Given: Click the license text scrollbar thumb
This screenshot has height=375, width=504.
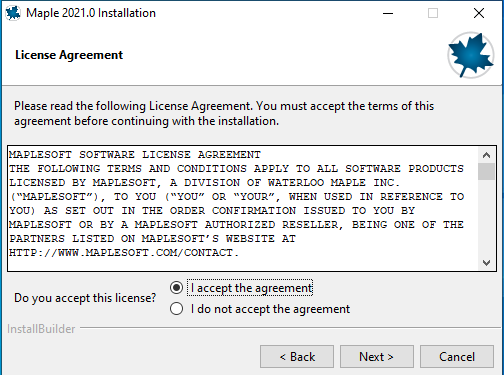Looking at the screenshot, I should tap(486, 172).
